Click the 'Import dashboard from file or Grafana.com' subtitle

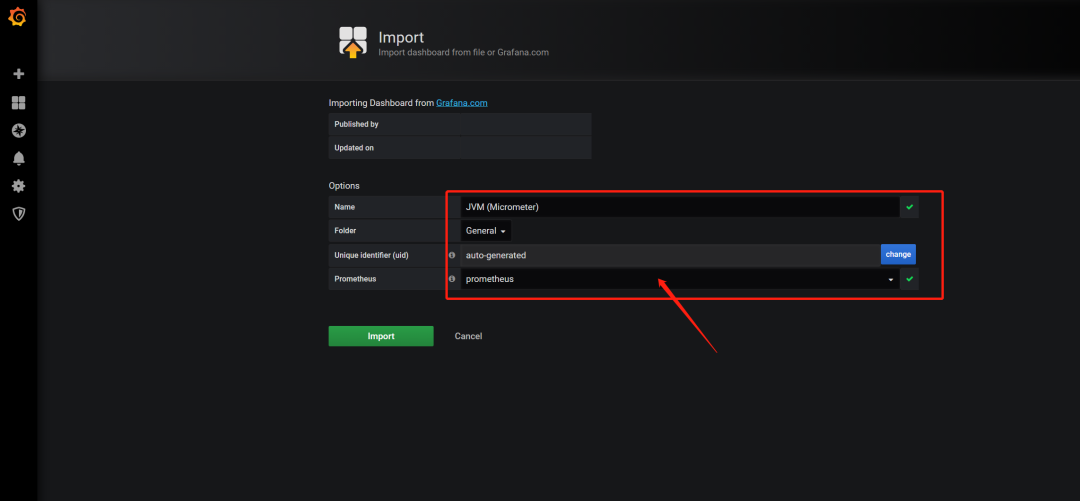464,52
